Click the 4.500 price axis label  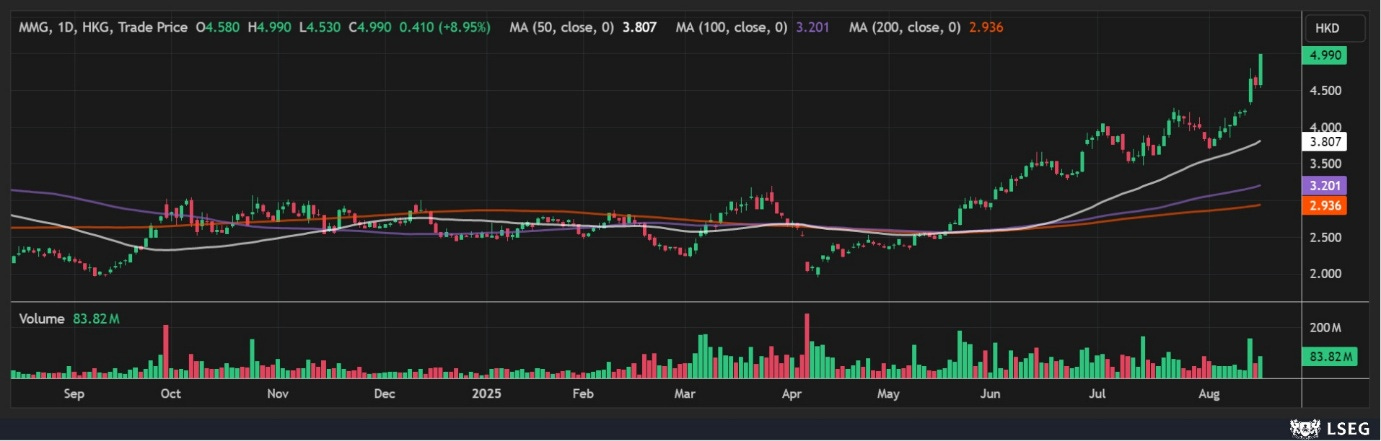(x=1326, y=91)
